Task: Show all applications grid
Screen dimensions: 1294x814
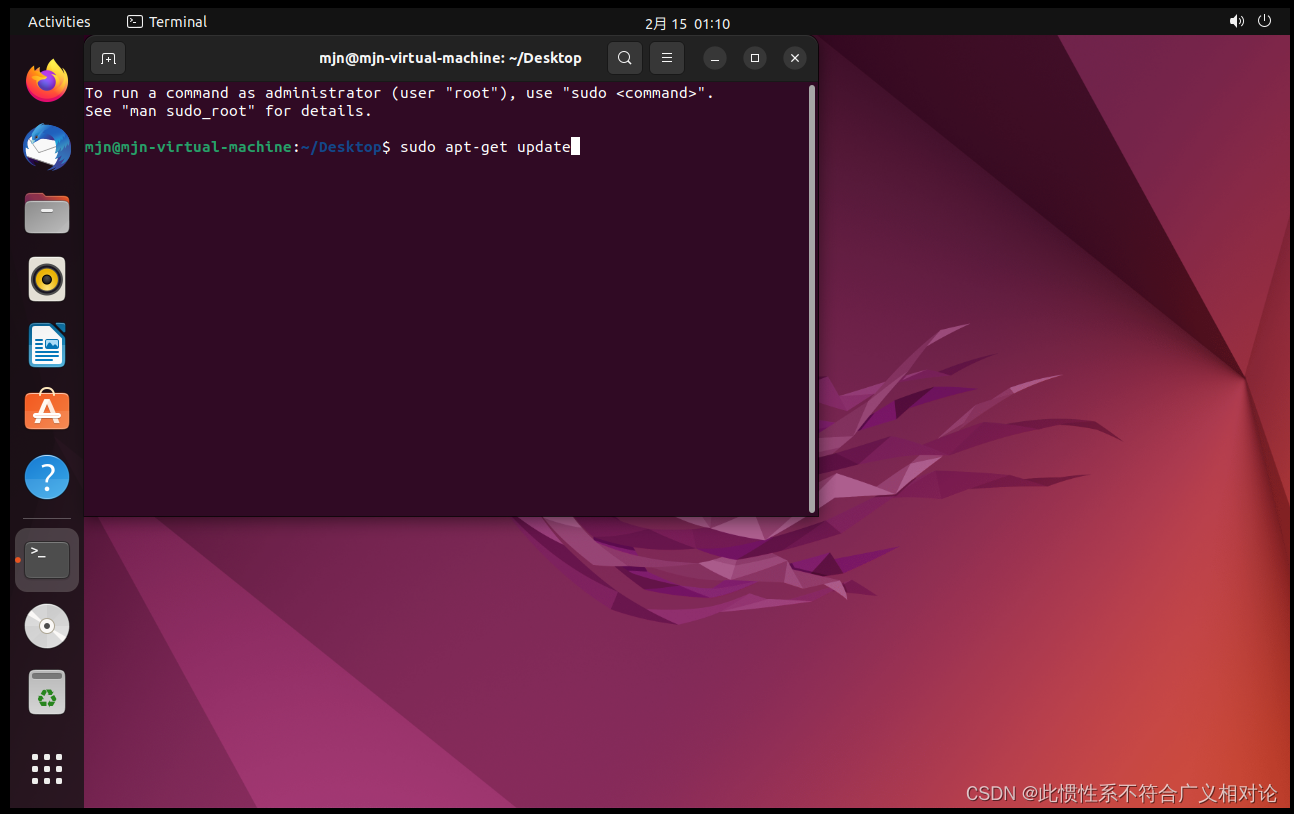Action: click(46, 769)
